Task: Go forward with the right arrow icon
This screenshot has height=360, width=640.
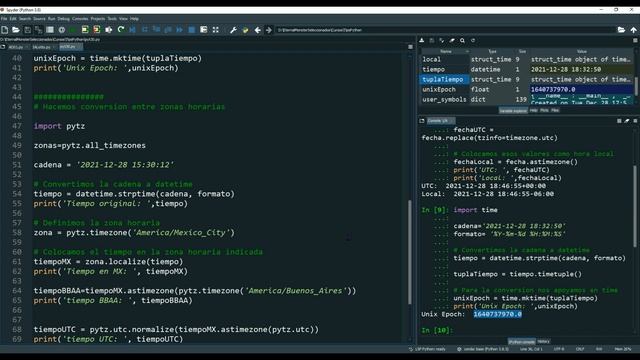Action: click(x=269, y=30)
